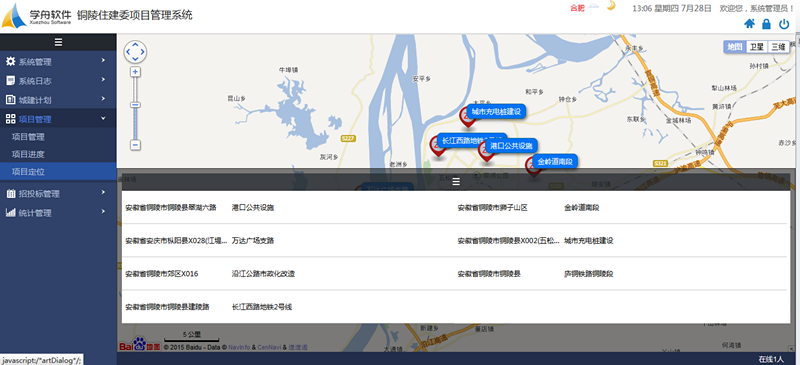Screen dimensions: 800x365
Task: Switch map to 三维 3D view
Action: click(x=778, y=47)
